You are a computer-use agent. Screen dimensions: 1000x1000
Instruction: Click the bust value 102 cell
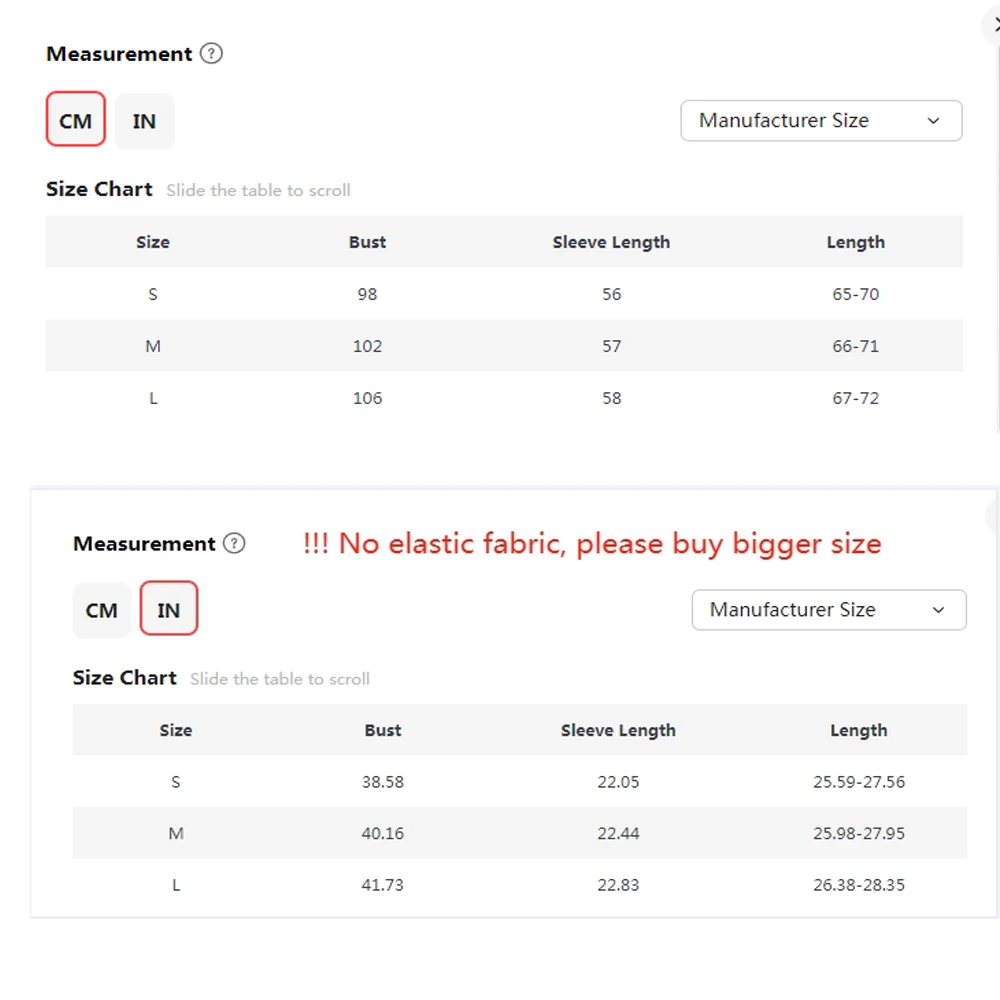pyautogui.click(x=367, y=346)
